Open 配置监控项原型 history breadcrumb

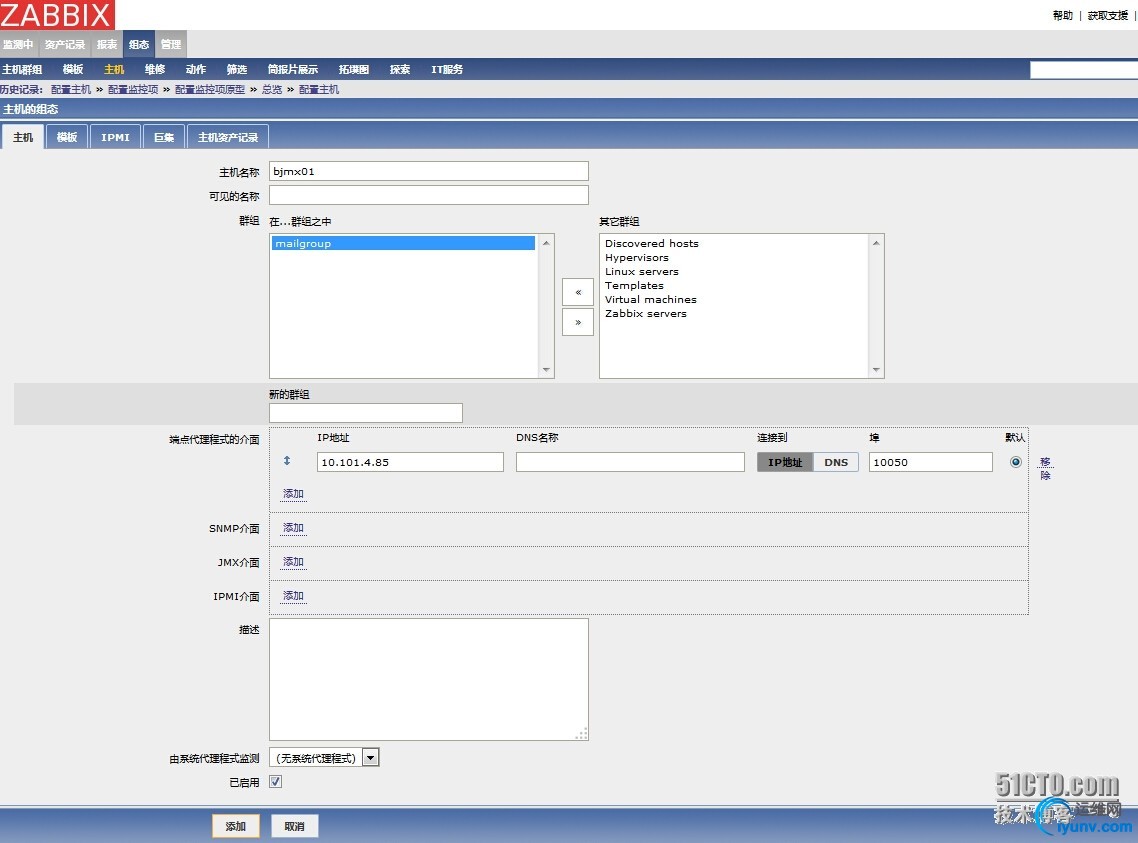210,89
